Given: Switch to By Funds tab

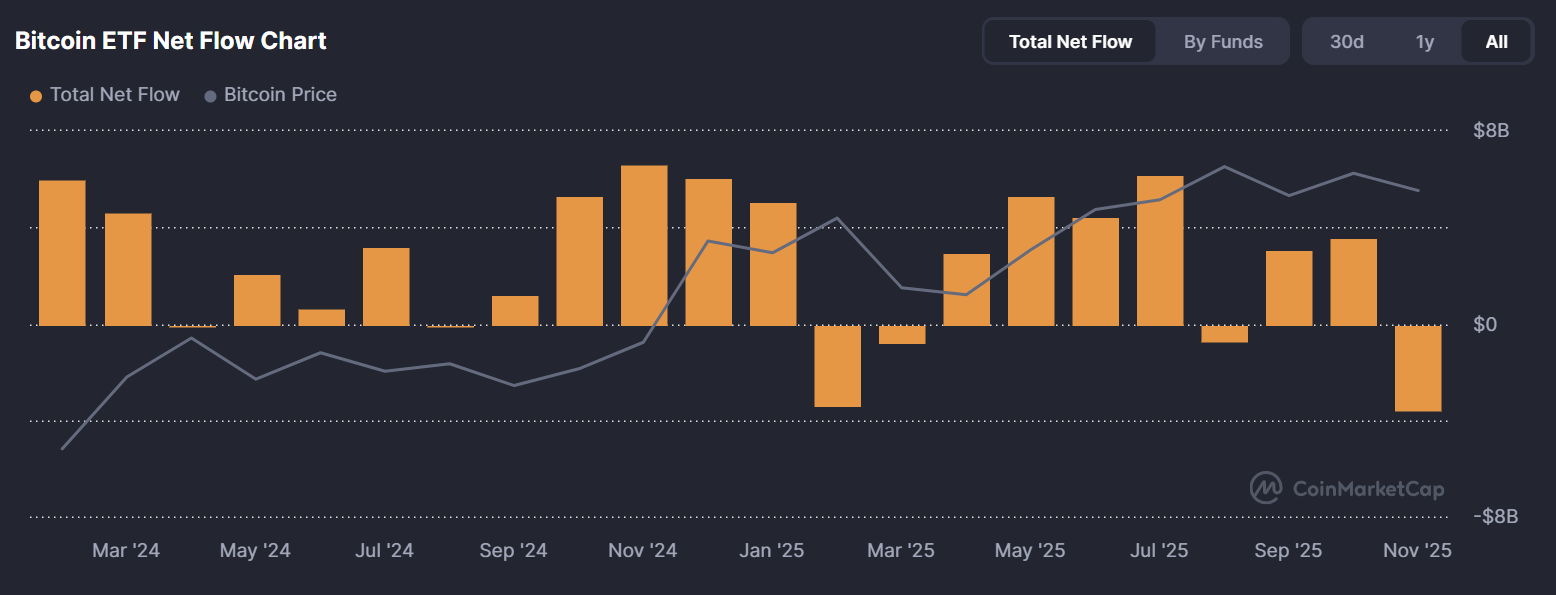Looking at the screenshot, I should [x=1223, y=42].
